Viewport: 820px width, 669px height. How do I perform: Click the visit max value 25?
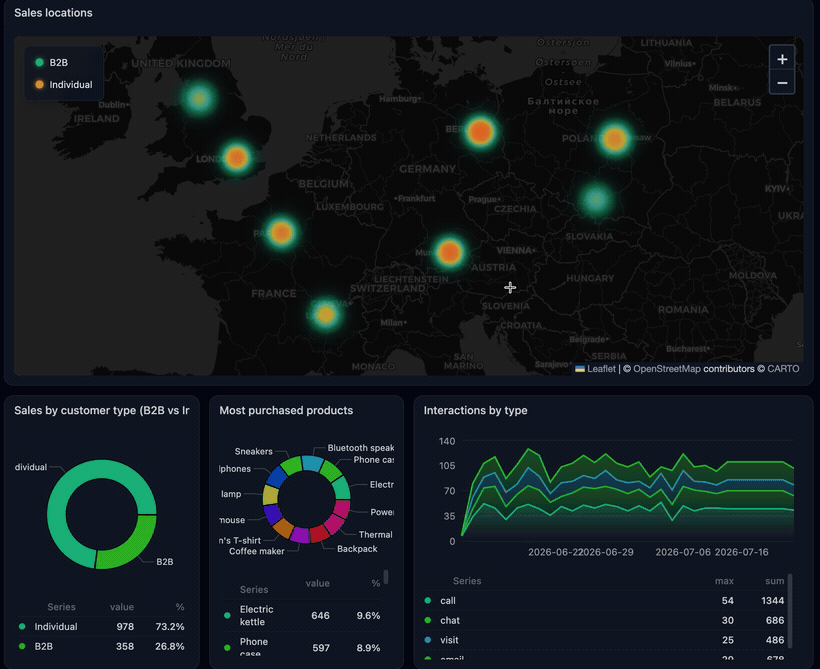727,640
